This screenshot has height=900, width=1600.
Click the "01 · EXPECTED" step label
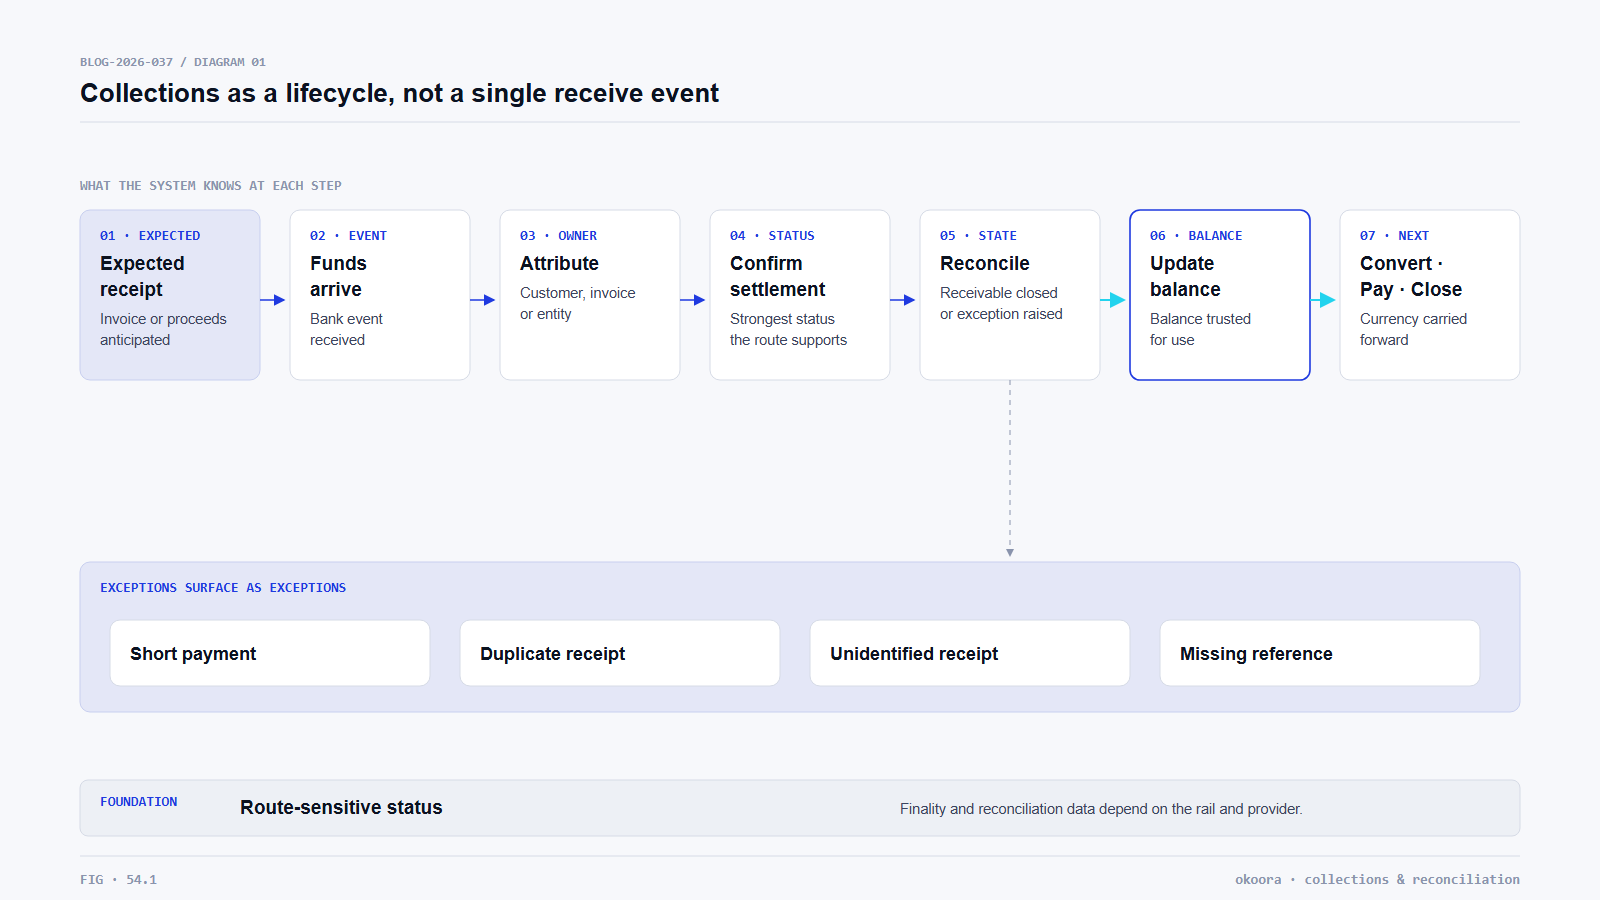pyautogui.click(x=150, y=236)
